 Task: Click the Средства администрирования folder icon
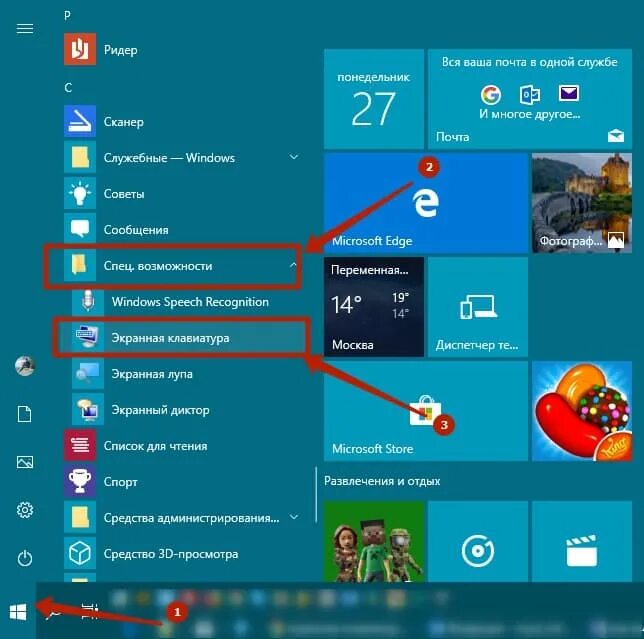coord(80,517)
